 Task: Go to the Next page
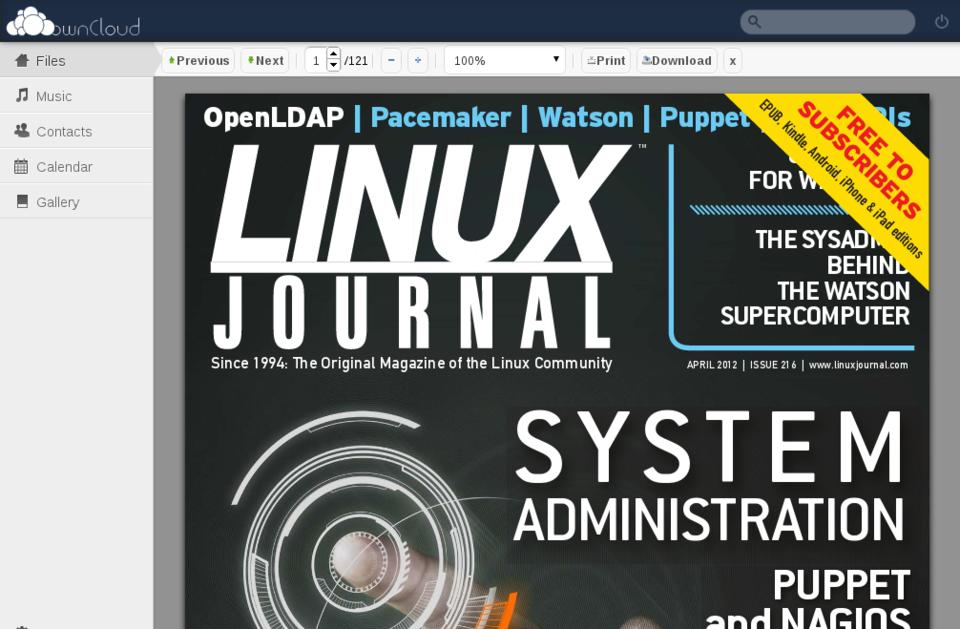(265, 61)
